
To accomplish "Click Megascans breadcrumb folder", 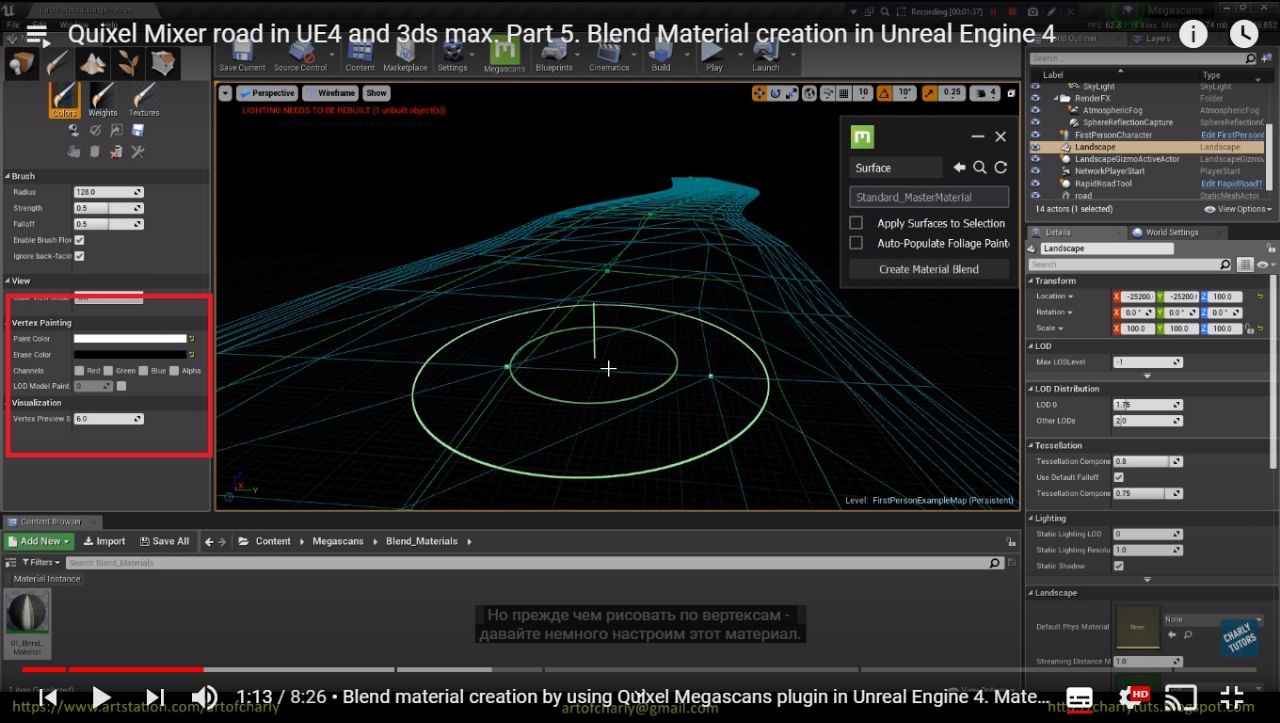I will coord(337,541).
